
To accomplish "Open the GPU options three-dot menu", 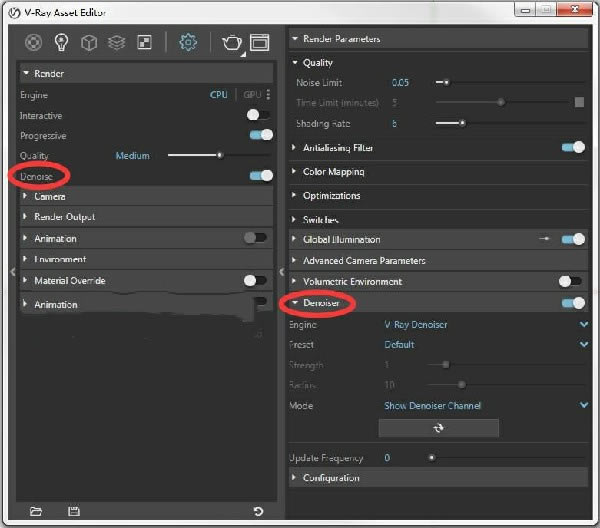I will coord(268,95).
